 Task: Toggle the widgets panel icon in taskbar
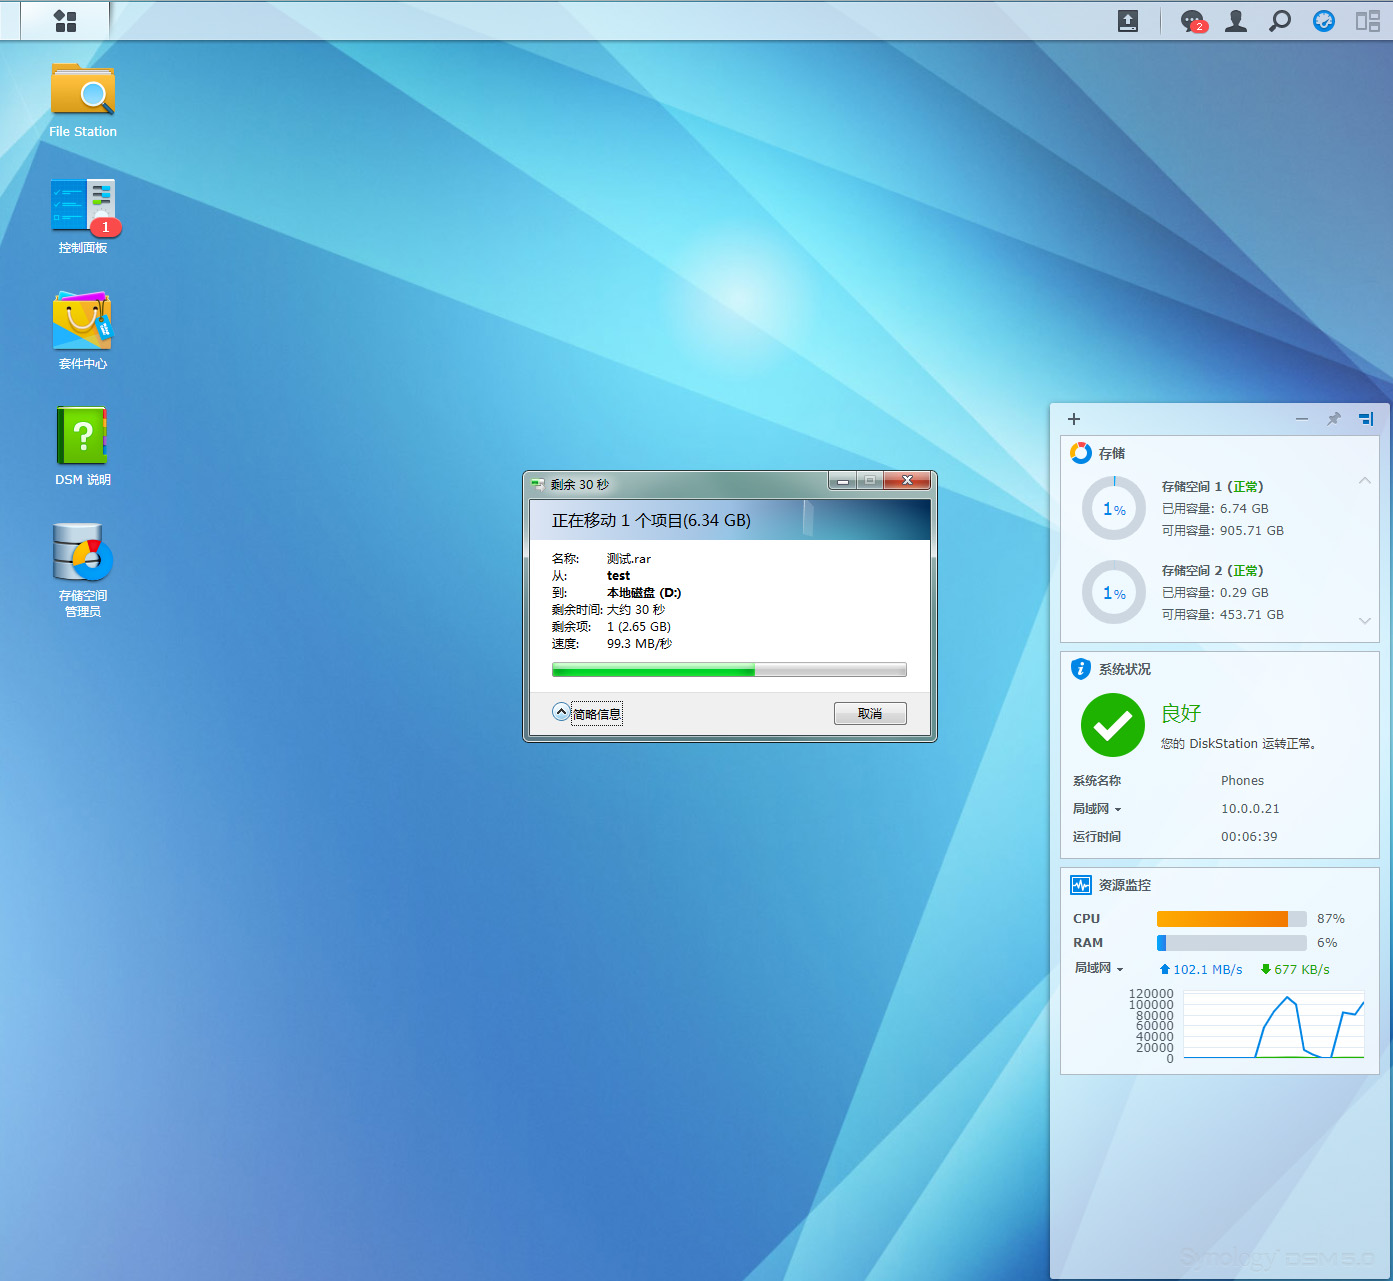pyautogui.click(x=1367, y=21)
